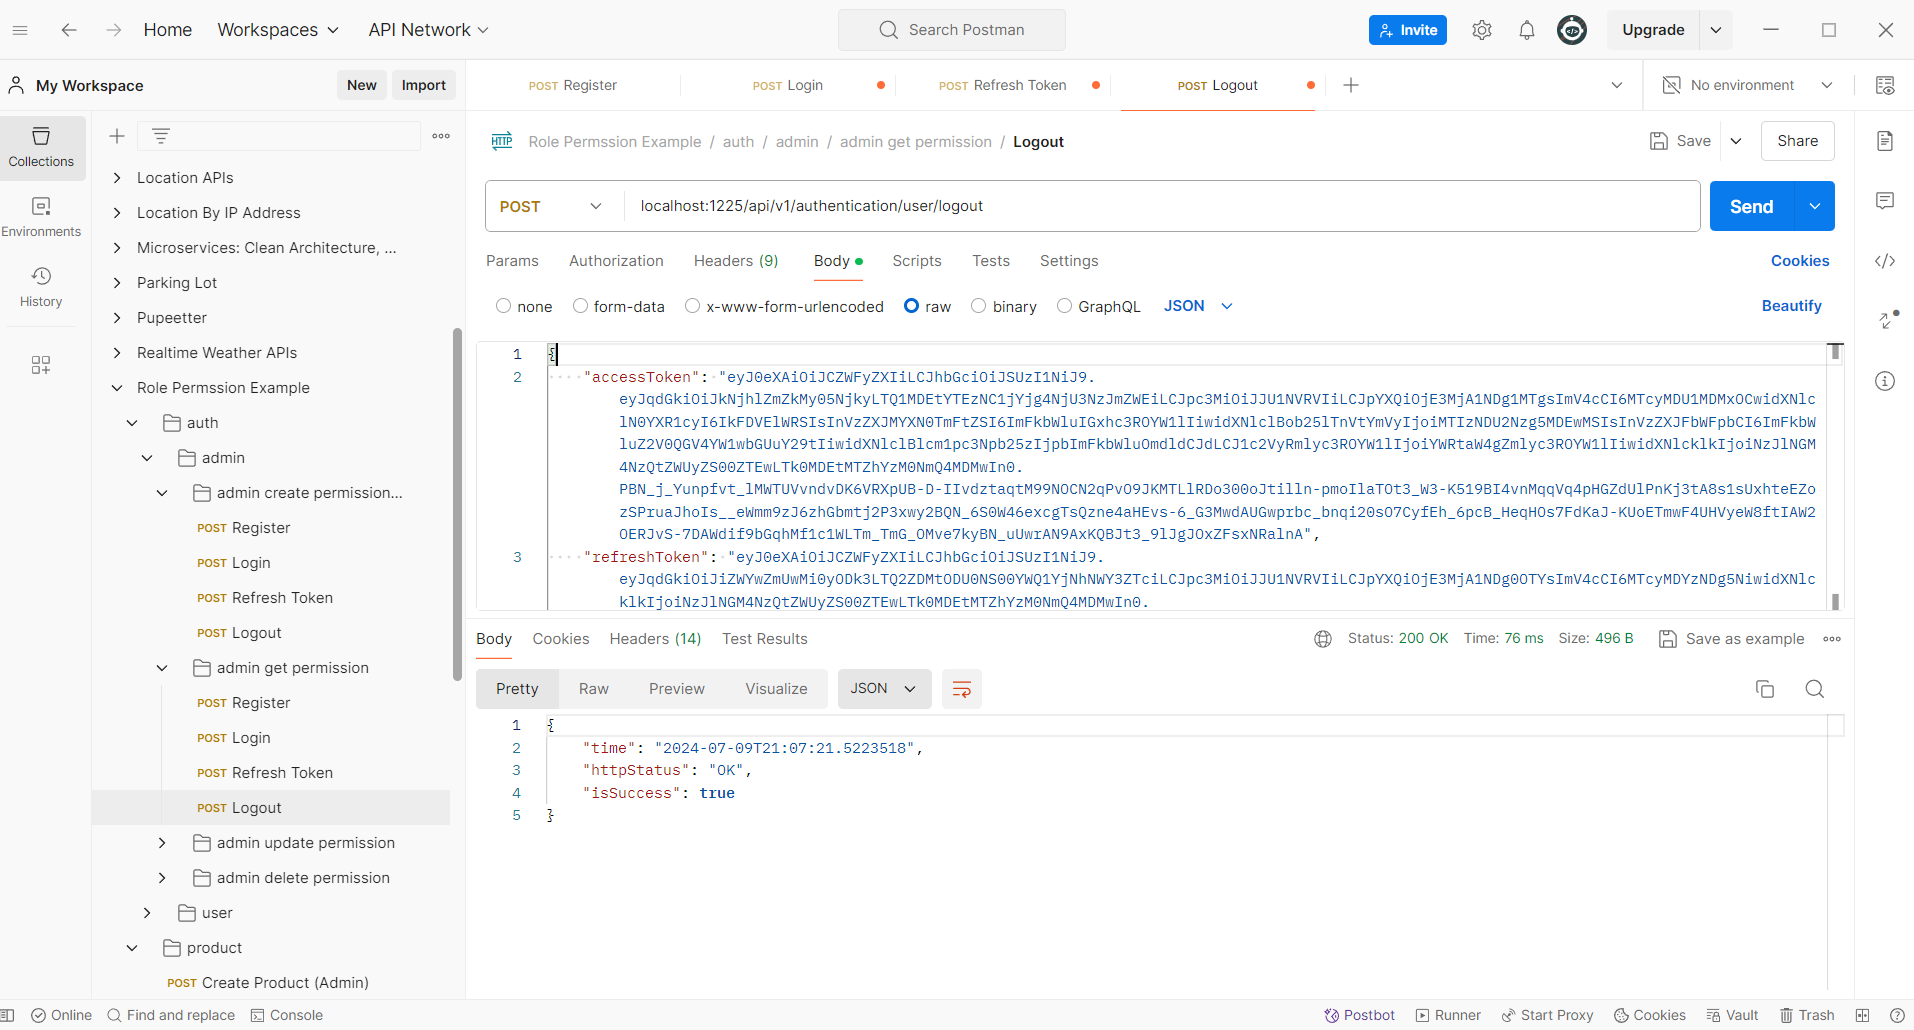Click the request URL field

coord(1162,206)
